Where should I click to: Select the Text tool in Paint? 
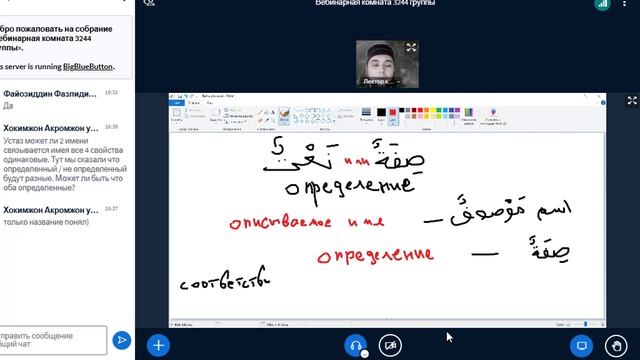(273, 113)
